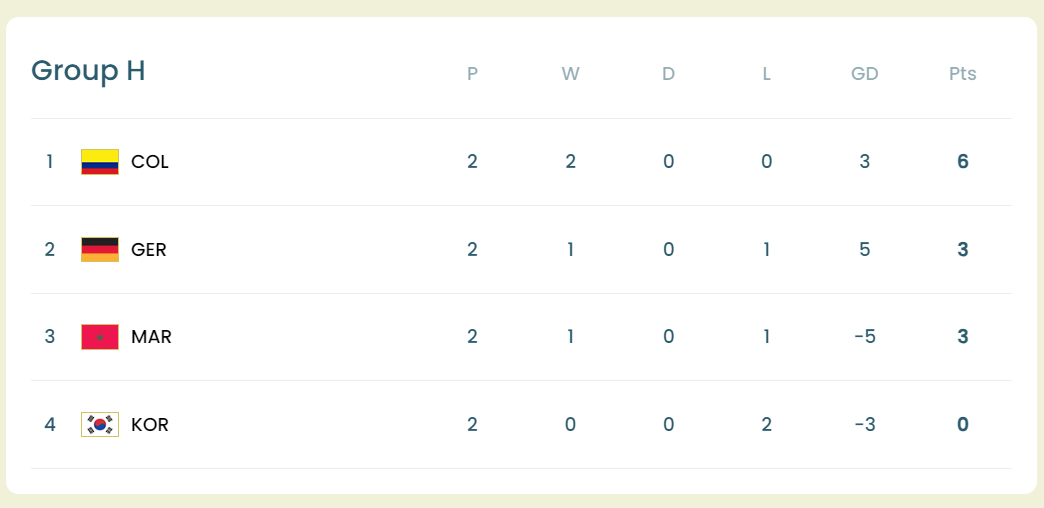The width and height of the screenshot is (1044, 508).
Task: Click the W column header
Action: pos(570,74)
